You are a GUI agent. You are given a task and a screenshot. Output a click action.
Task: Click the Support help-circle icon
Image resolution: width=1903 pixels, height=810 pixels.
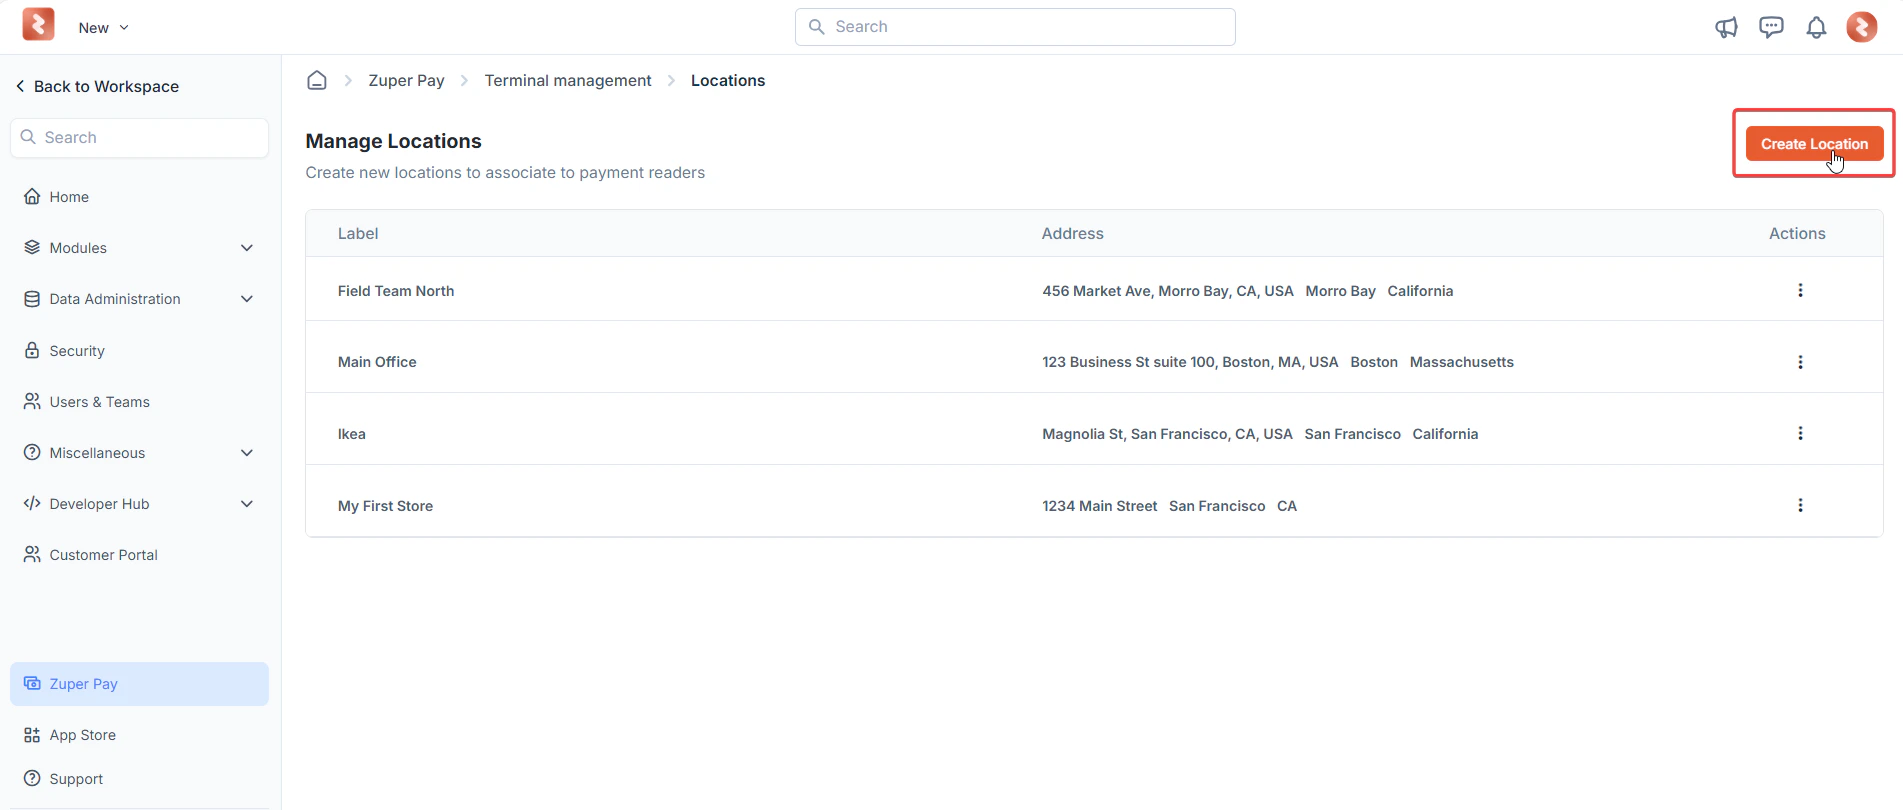click(32, 778)
